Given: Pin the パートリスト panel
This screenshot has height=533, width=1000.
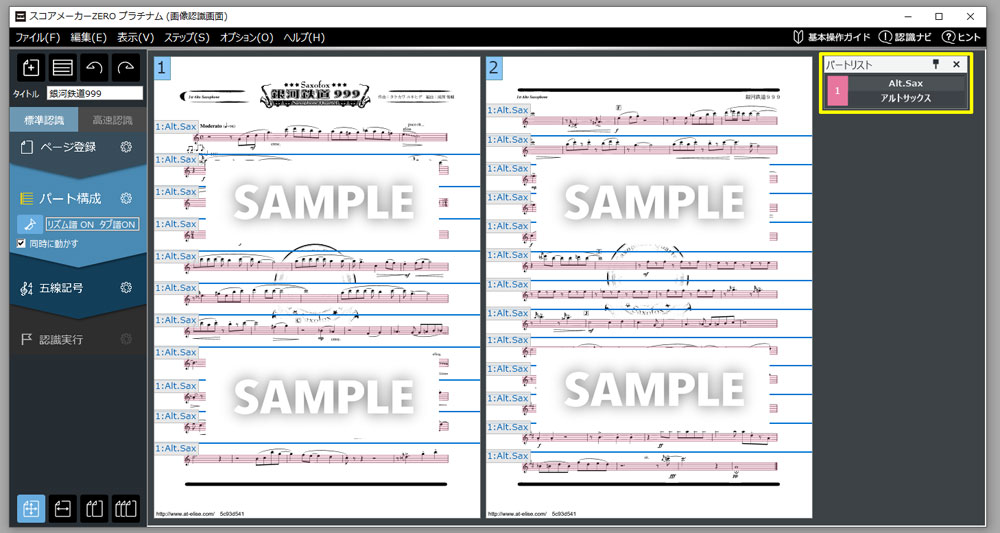Looking at the screenshot, I should (x=936, y=64).
